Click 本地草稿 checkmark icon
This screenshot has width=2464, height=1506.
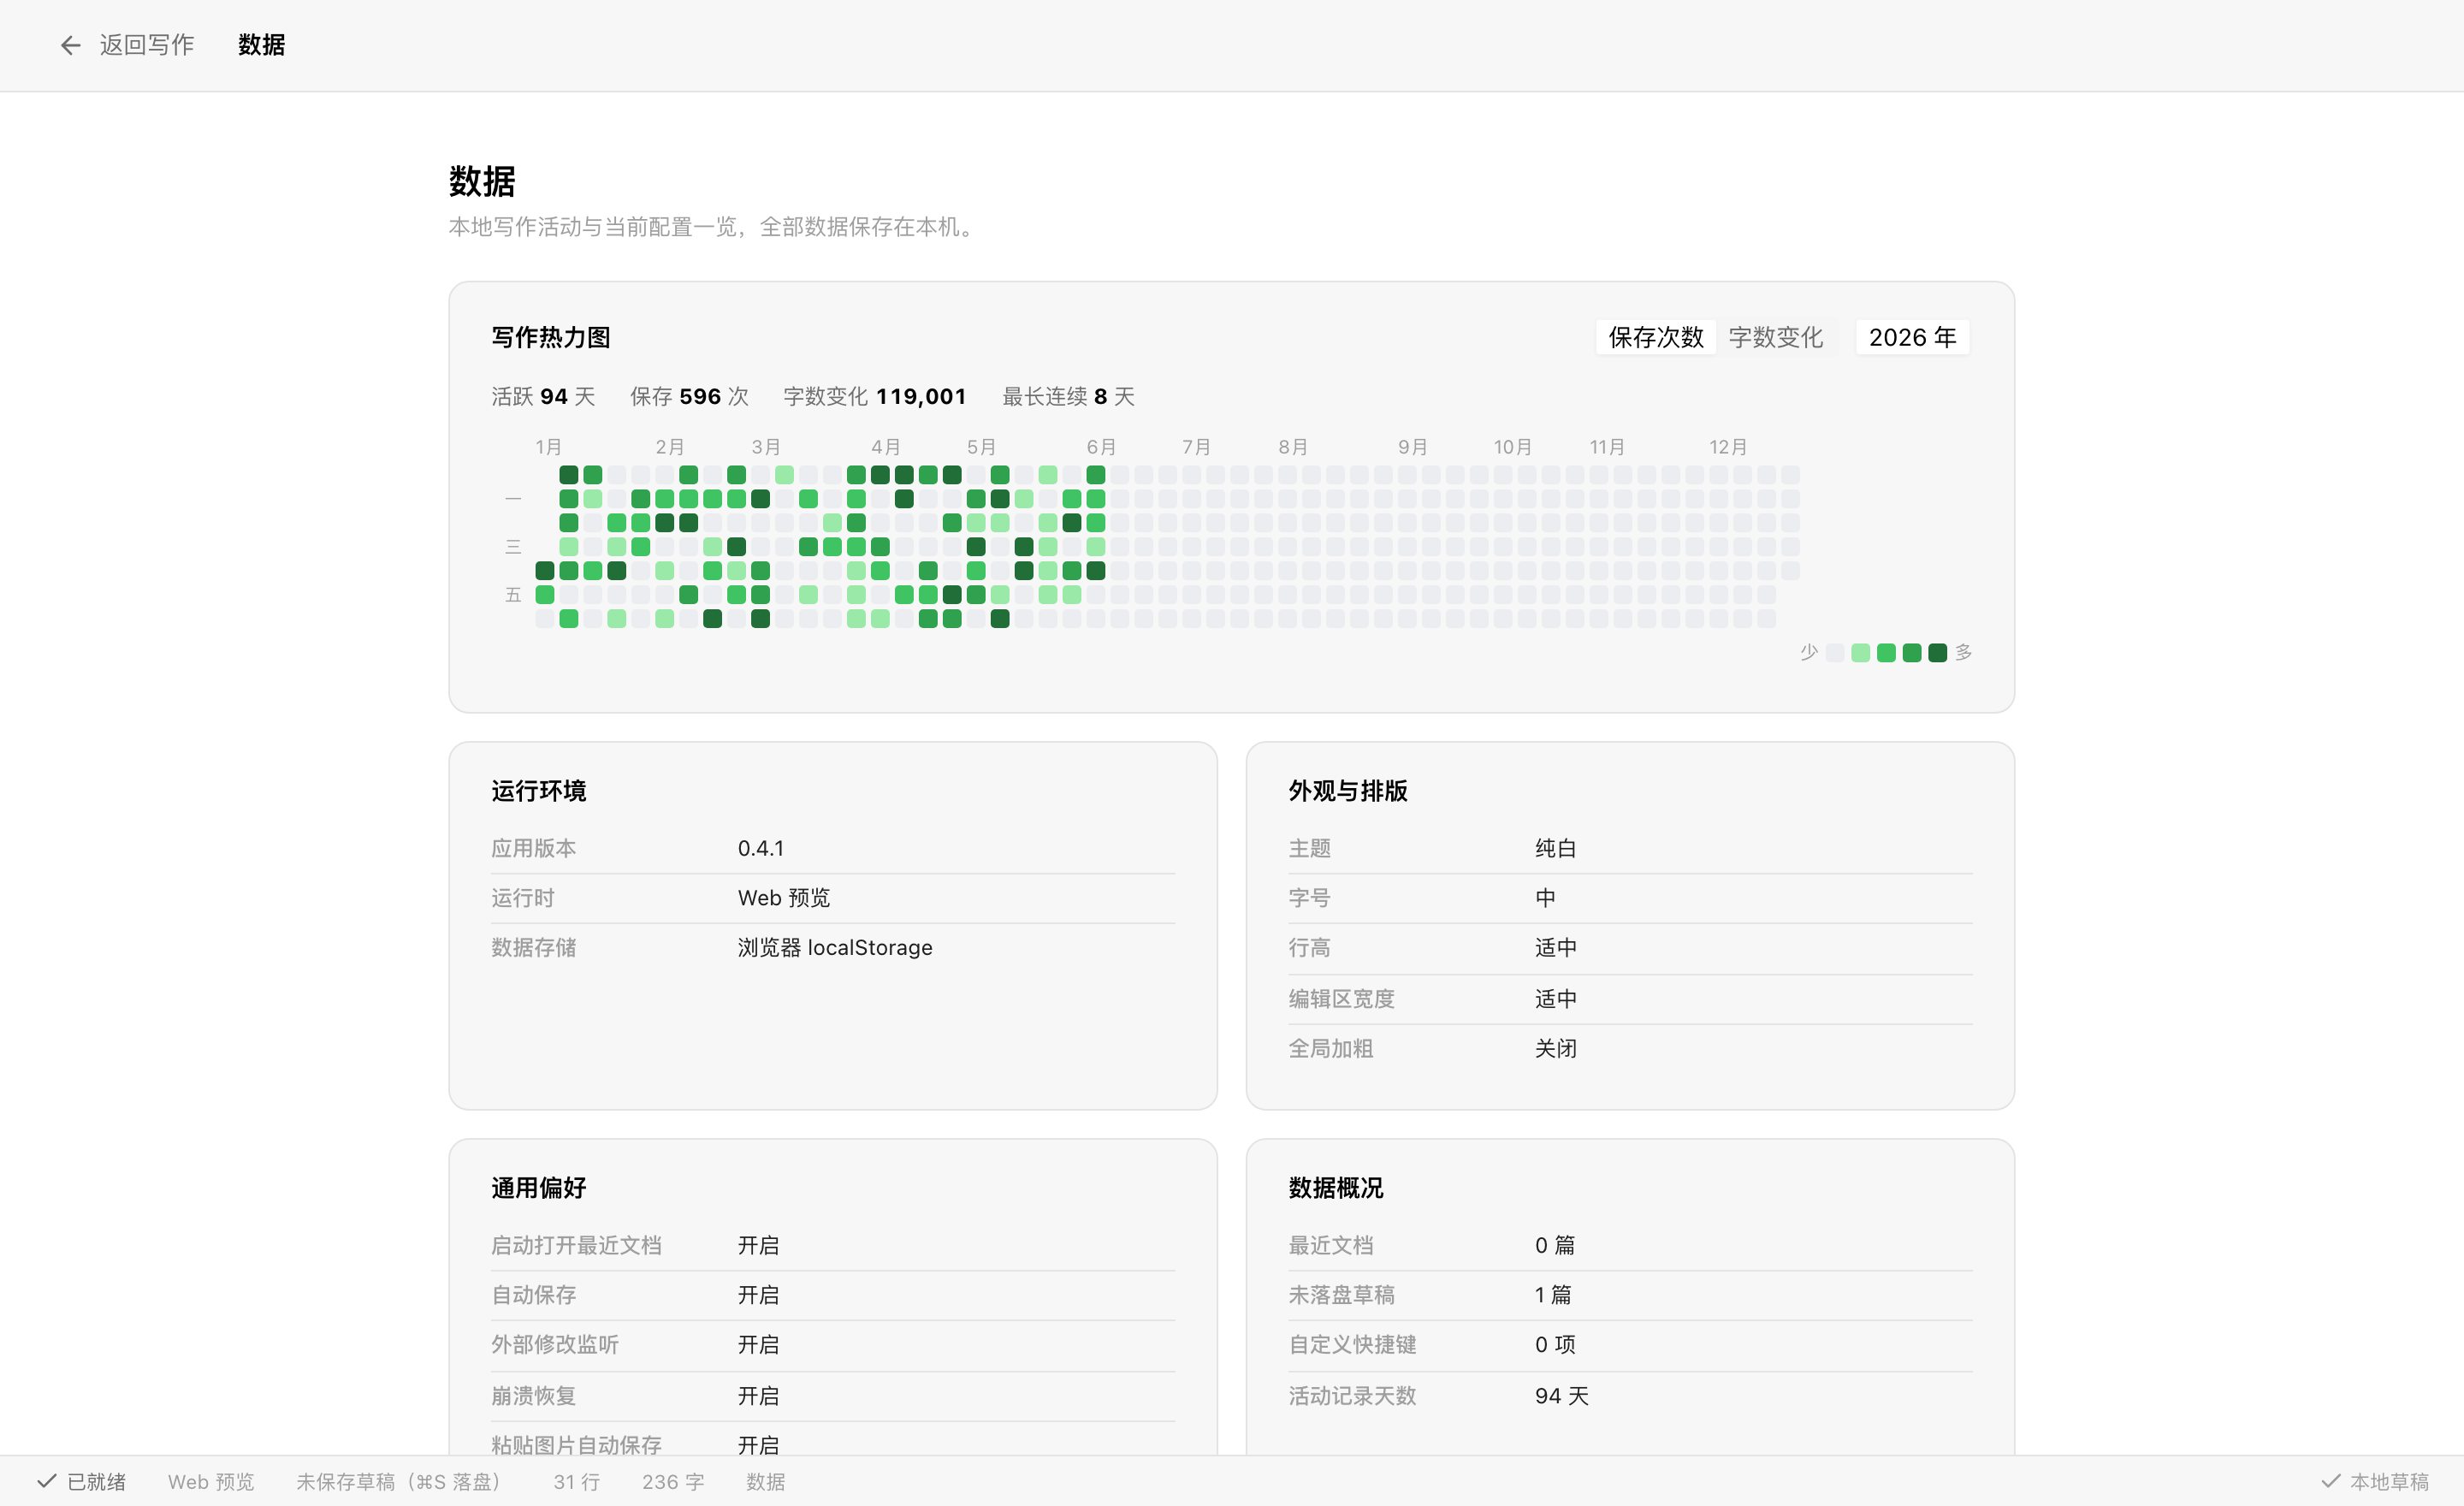(2330, 1481)
